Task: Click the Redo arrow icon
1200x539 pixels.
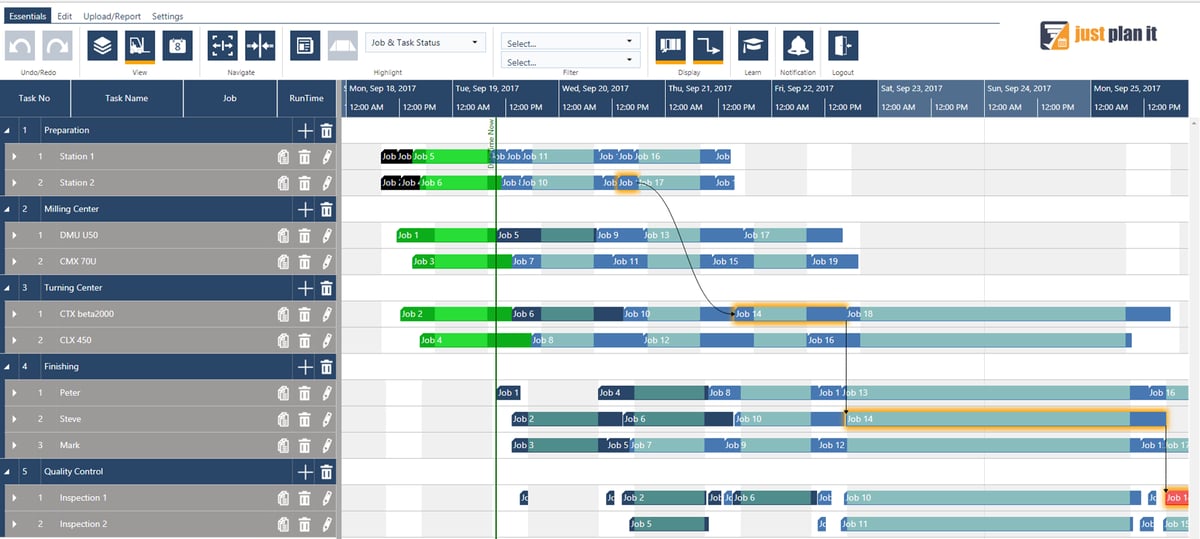Action: pyautogui.click(x=58, y=46)
